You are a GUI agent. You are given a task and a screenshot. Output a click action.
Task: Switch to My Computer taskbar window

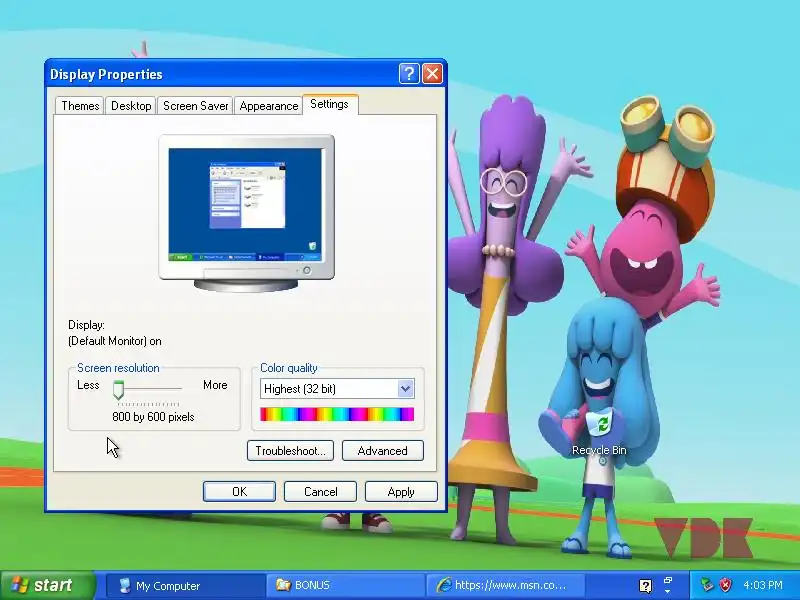pos(185,585)
